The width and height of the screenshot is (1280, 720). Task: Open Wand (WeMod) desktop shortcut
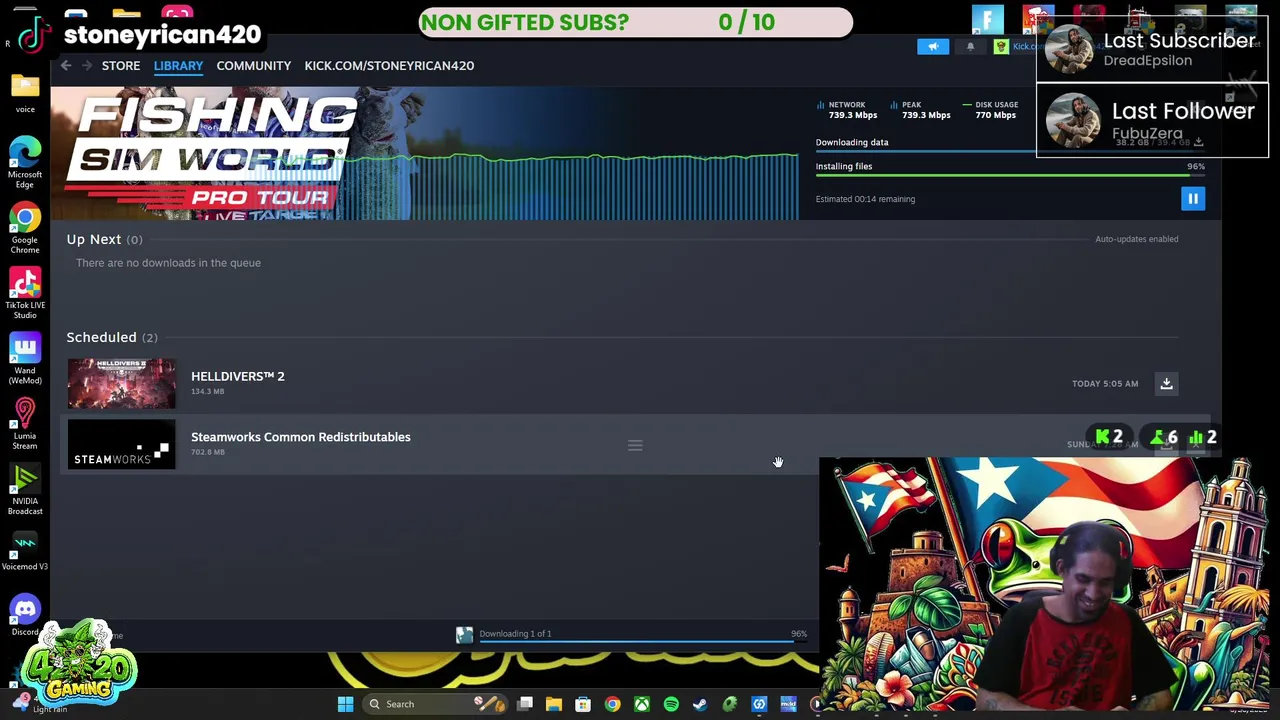click(x=25, y=358)
